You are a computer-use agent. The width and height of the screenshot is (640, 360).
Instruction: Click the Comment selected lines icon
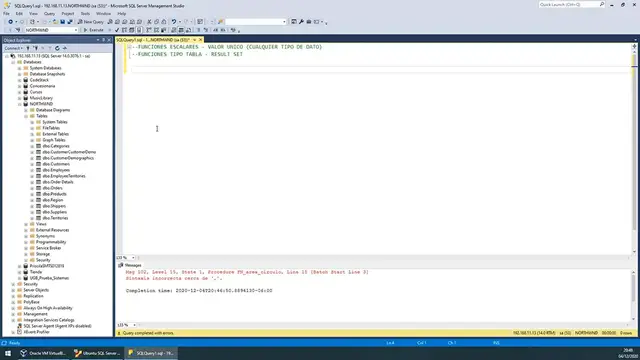coord(198,30)
